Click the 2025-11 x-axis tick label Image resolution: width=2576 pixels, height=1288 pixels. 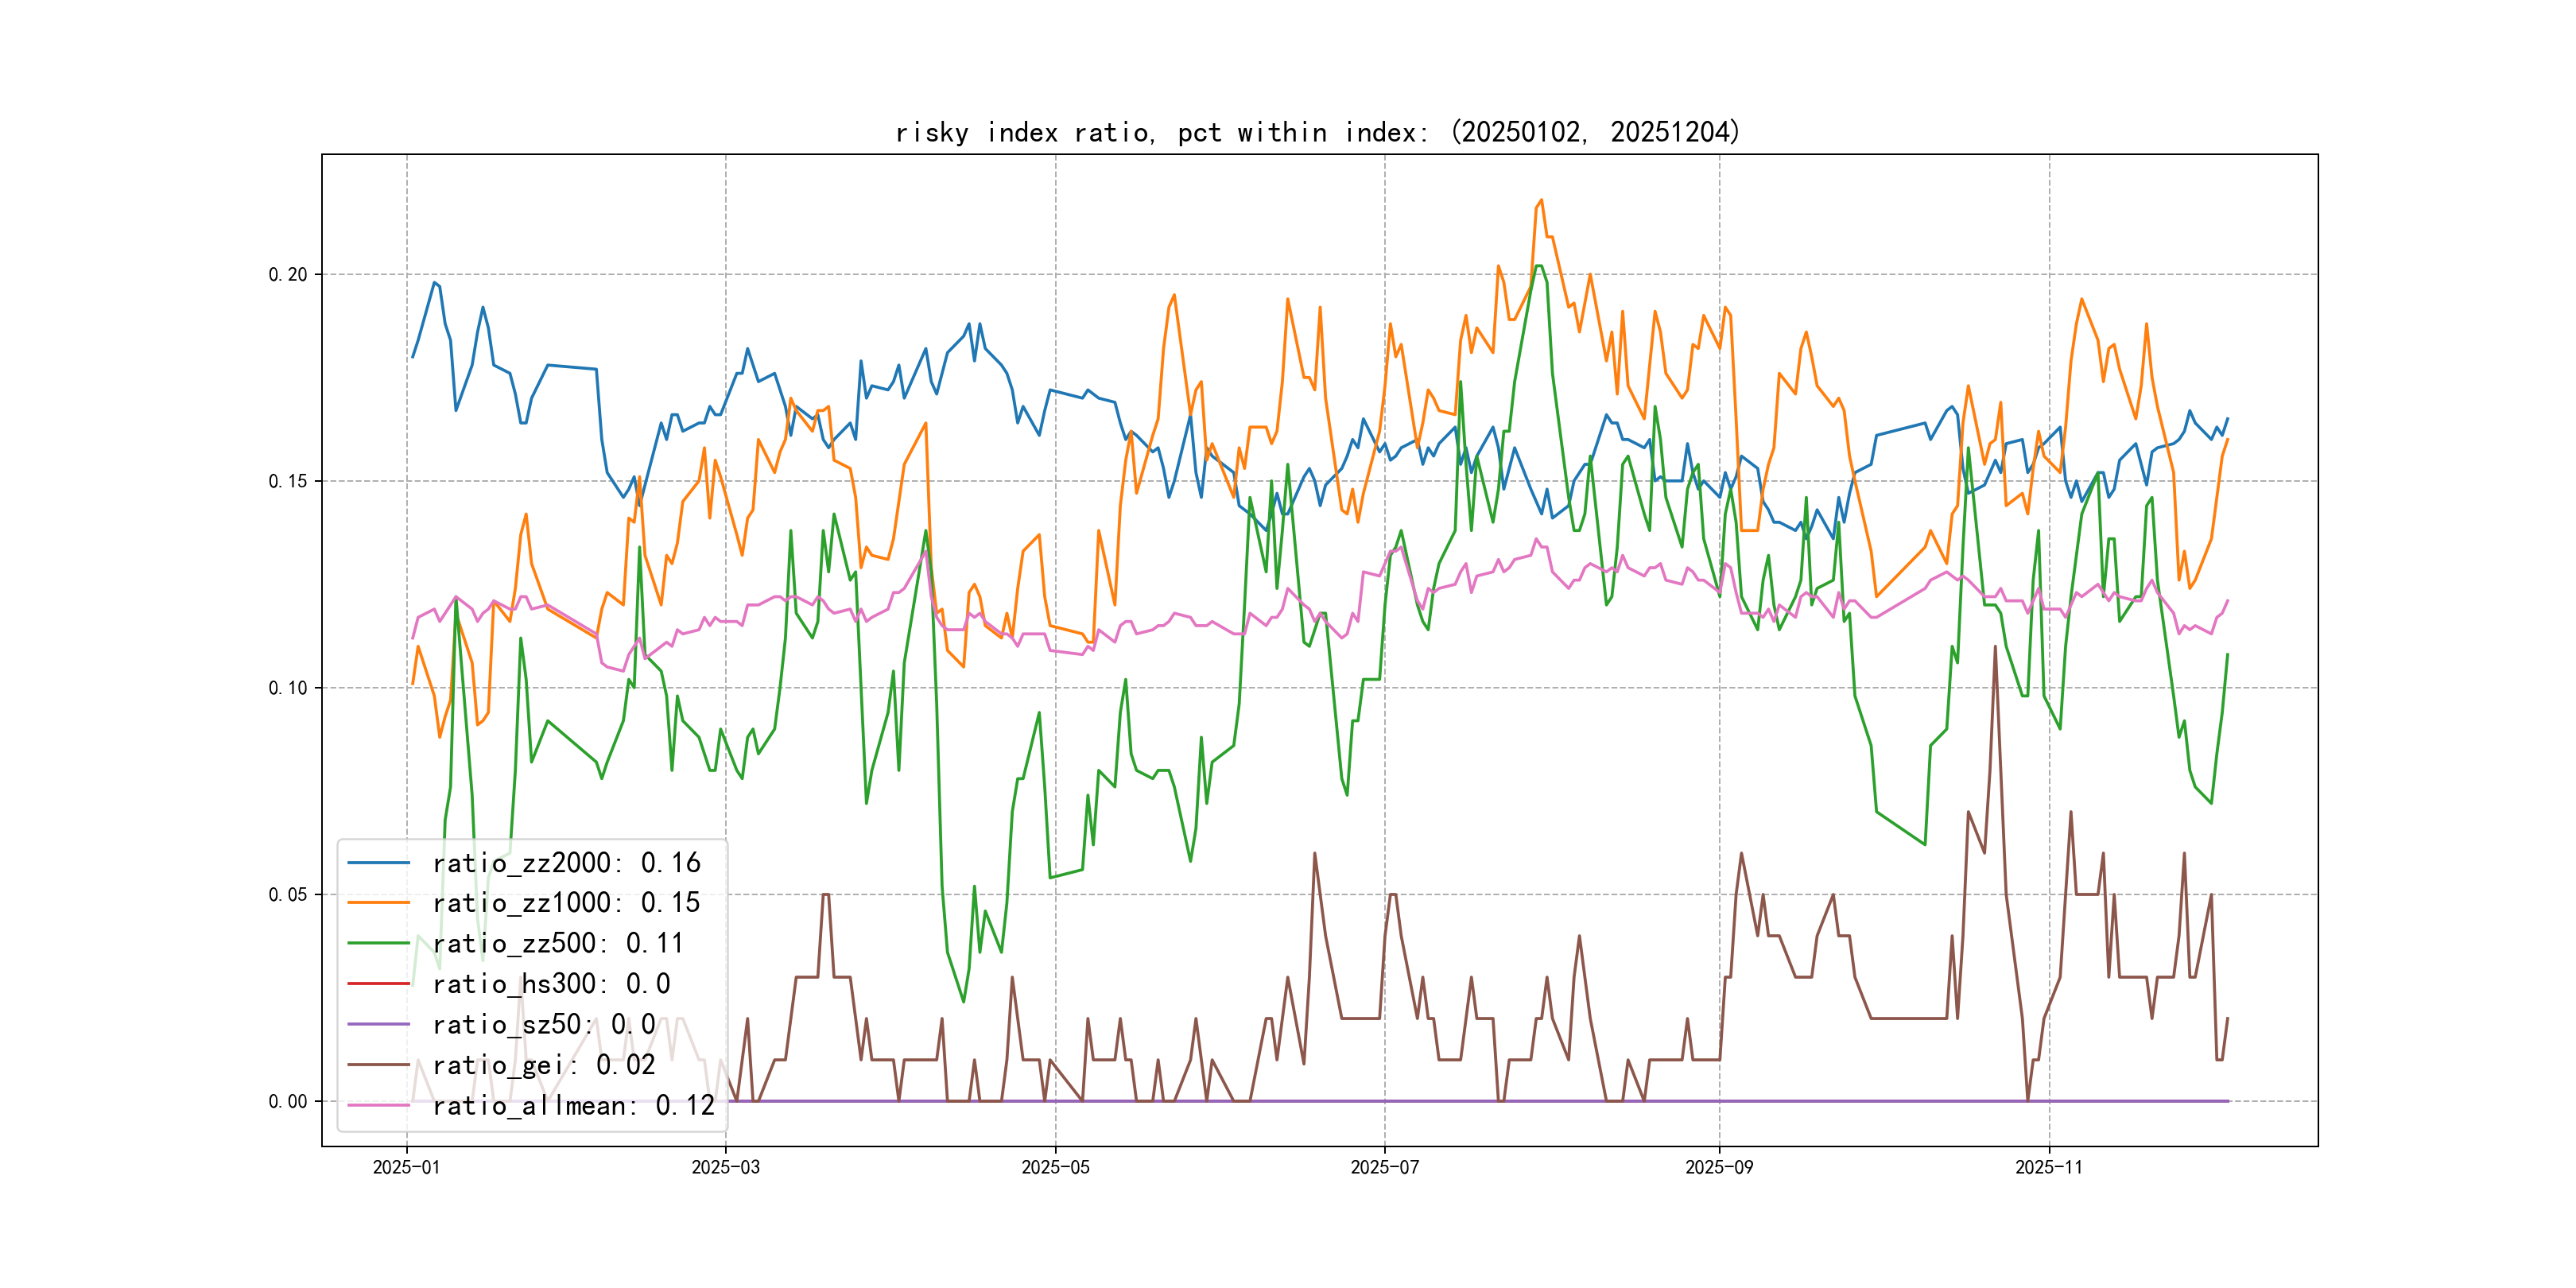(2048, 1167)
